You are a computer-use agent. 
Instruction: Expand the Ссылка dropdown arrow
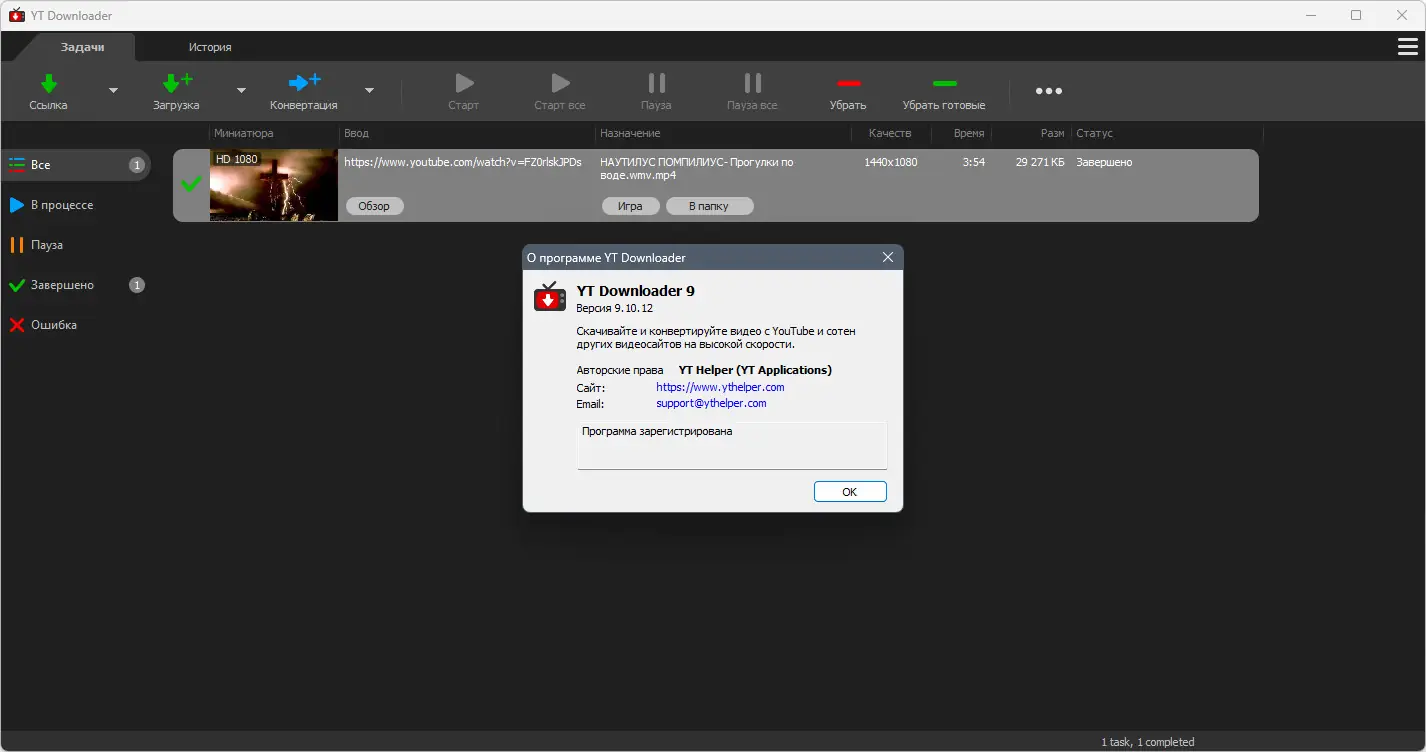(x=113, y=91)
